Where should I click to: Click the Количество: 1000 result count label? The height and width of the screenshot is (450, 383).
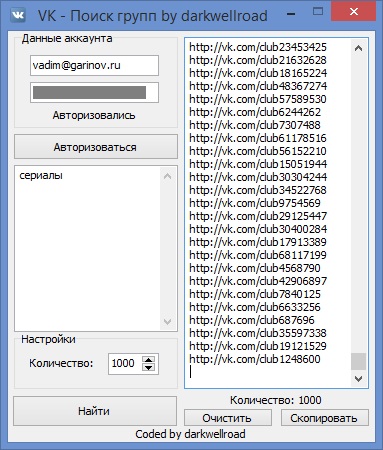(x=276, y=400)
